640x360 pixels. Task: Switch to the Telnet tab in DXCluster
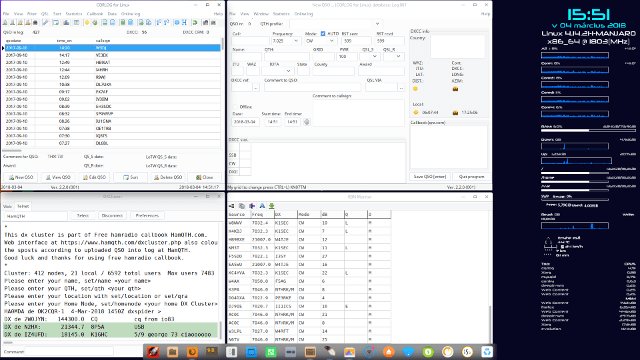tap(23, 207)
